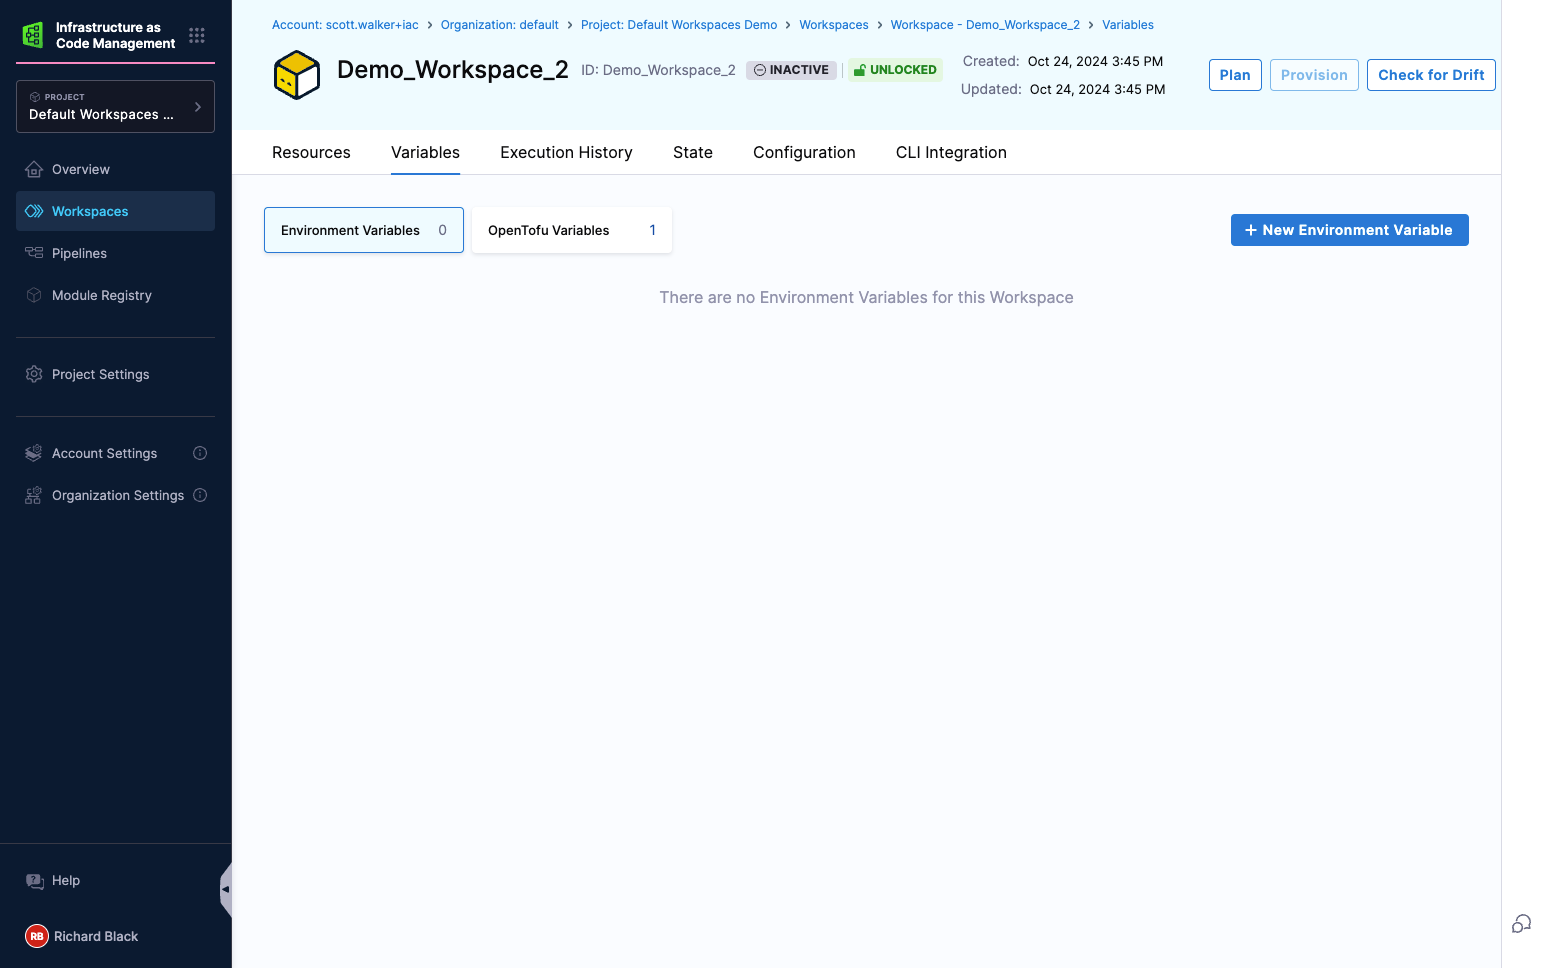Click the Variables breadcrumb link
1541x968 pixels.
(x=1128, y=25)
